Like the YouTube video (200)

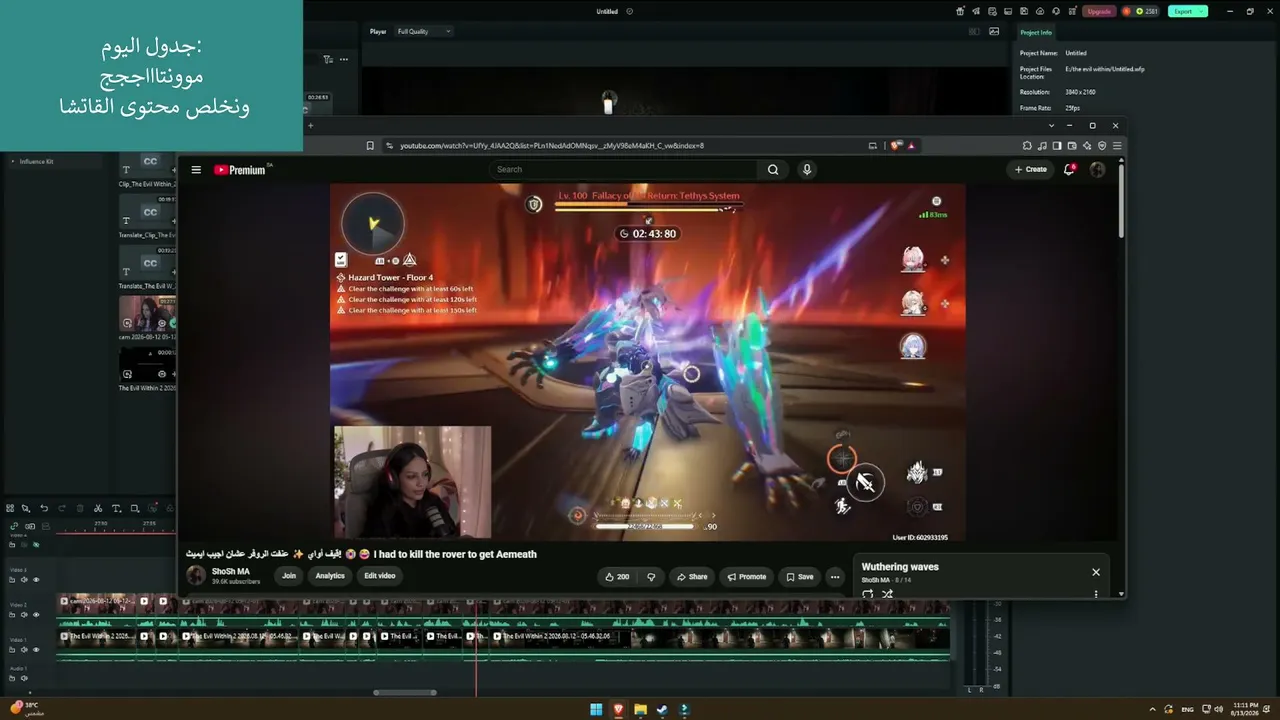(x=617, y=577)
